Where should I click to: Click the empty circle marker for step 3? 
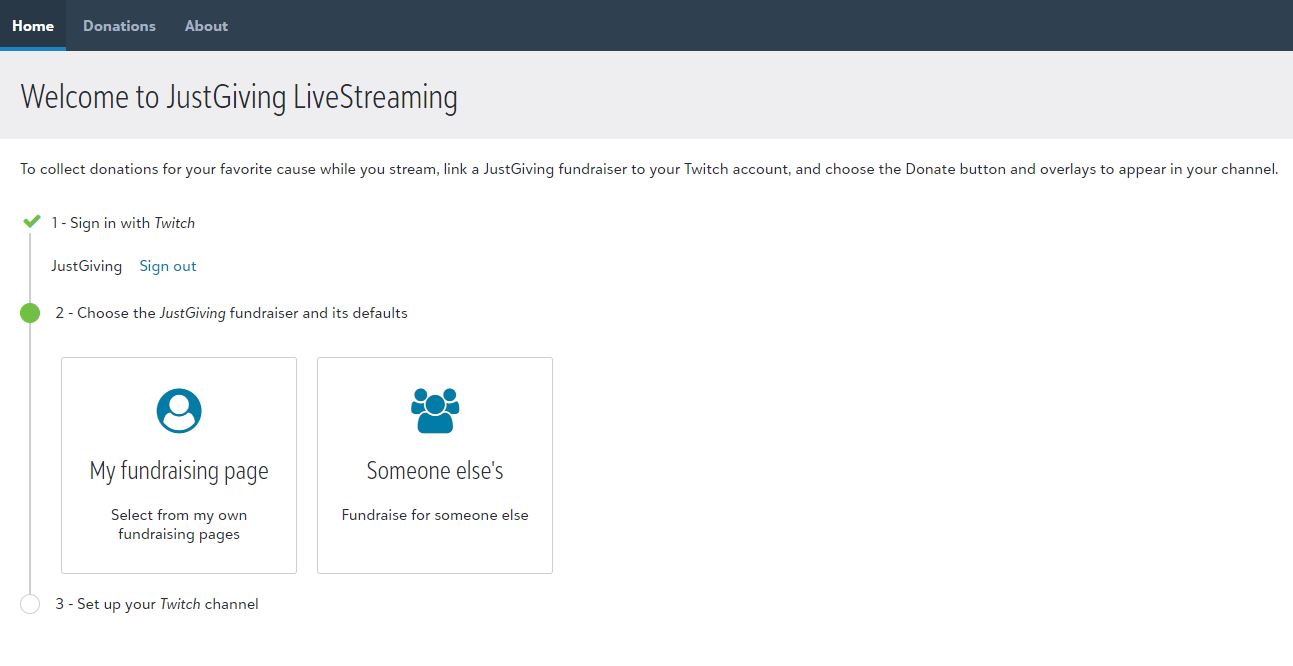30,604
